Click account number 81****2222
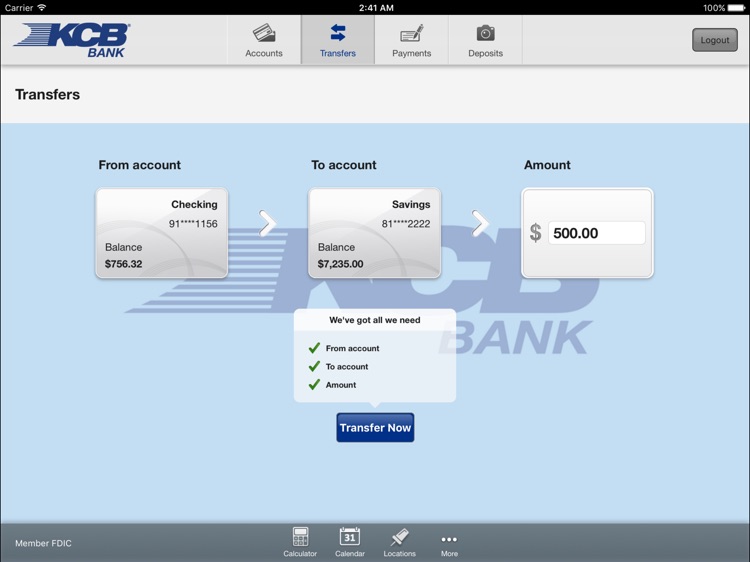 click(406, 223)
